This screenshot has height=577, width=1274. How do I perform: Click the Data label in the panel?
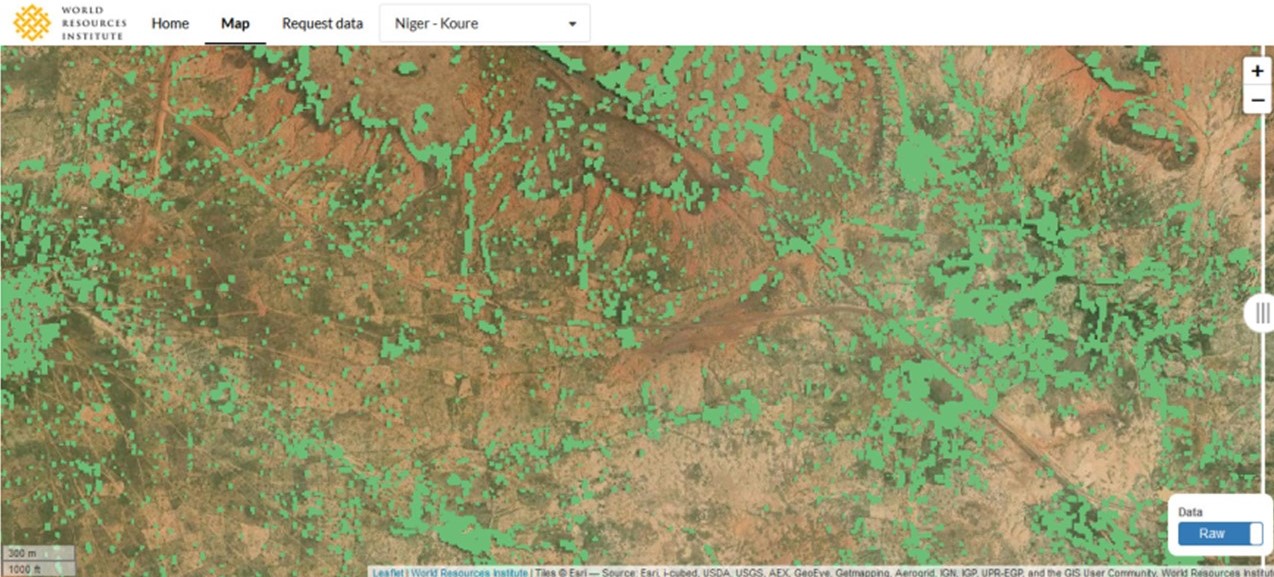coord(1190,512)
